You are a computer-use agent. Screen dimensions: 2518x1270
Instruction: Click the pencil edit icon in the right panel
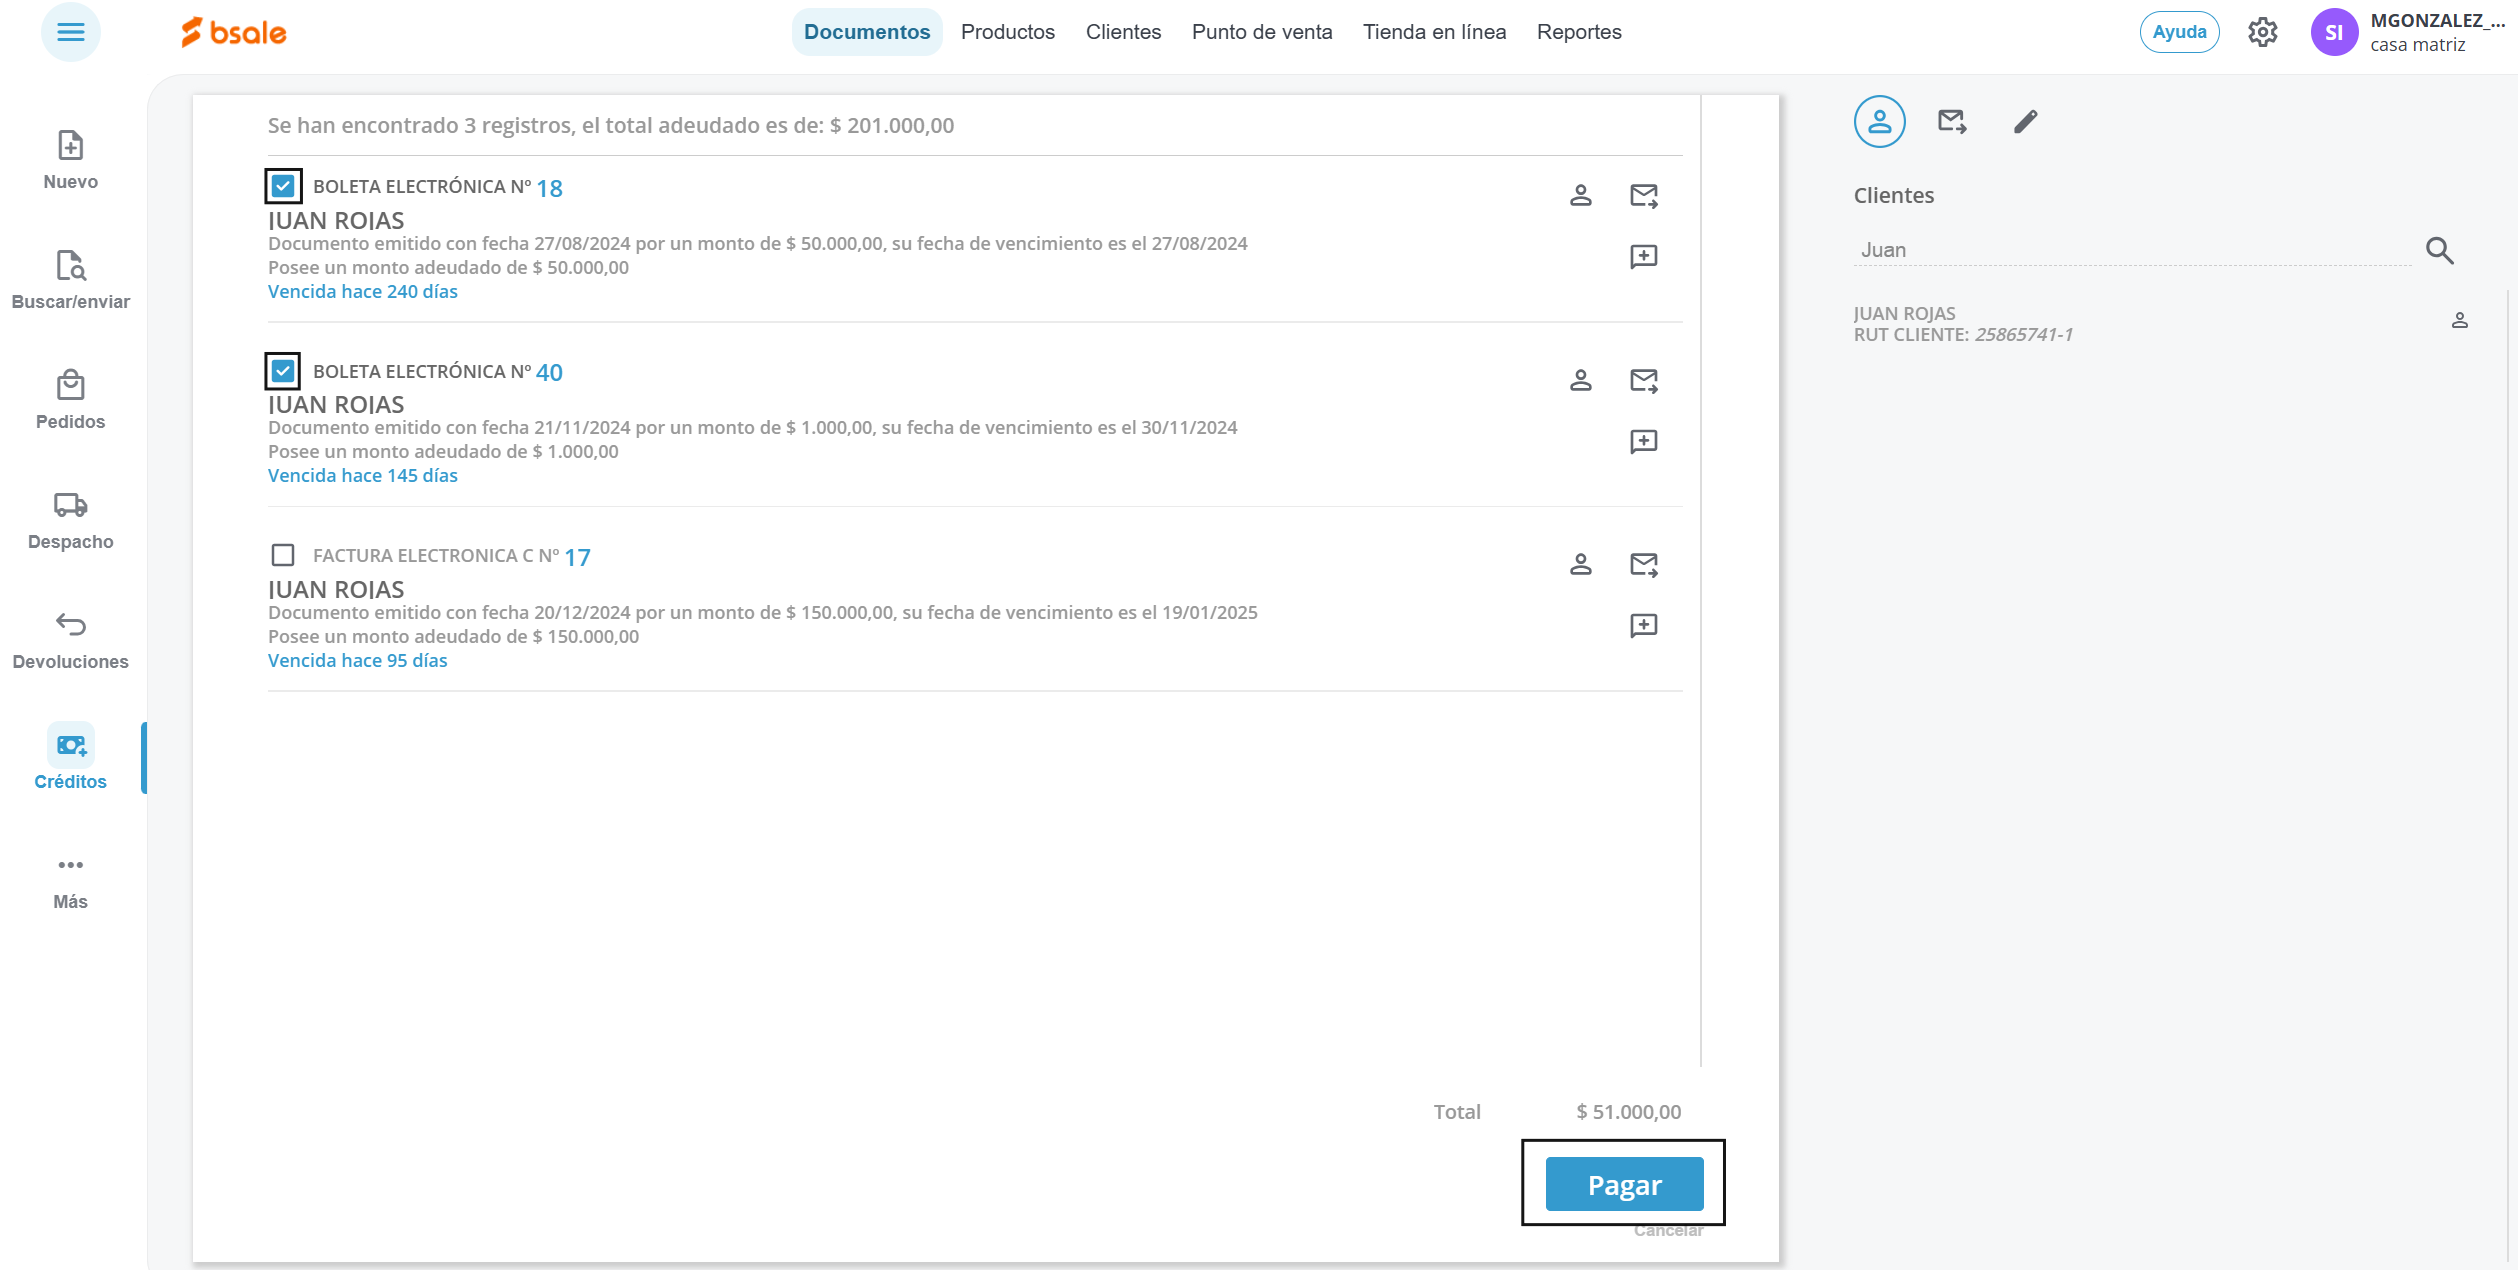click(2025, 122)
